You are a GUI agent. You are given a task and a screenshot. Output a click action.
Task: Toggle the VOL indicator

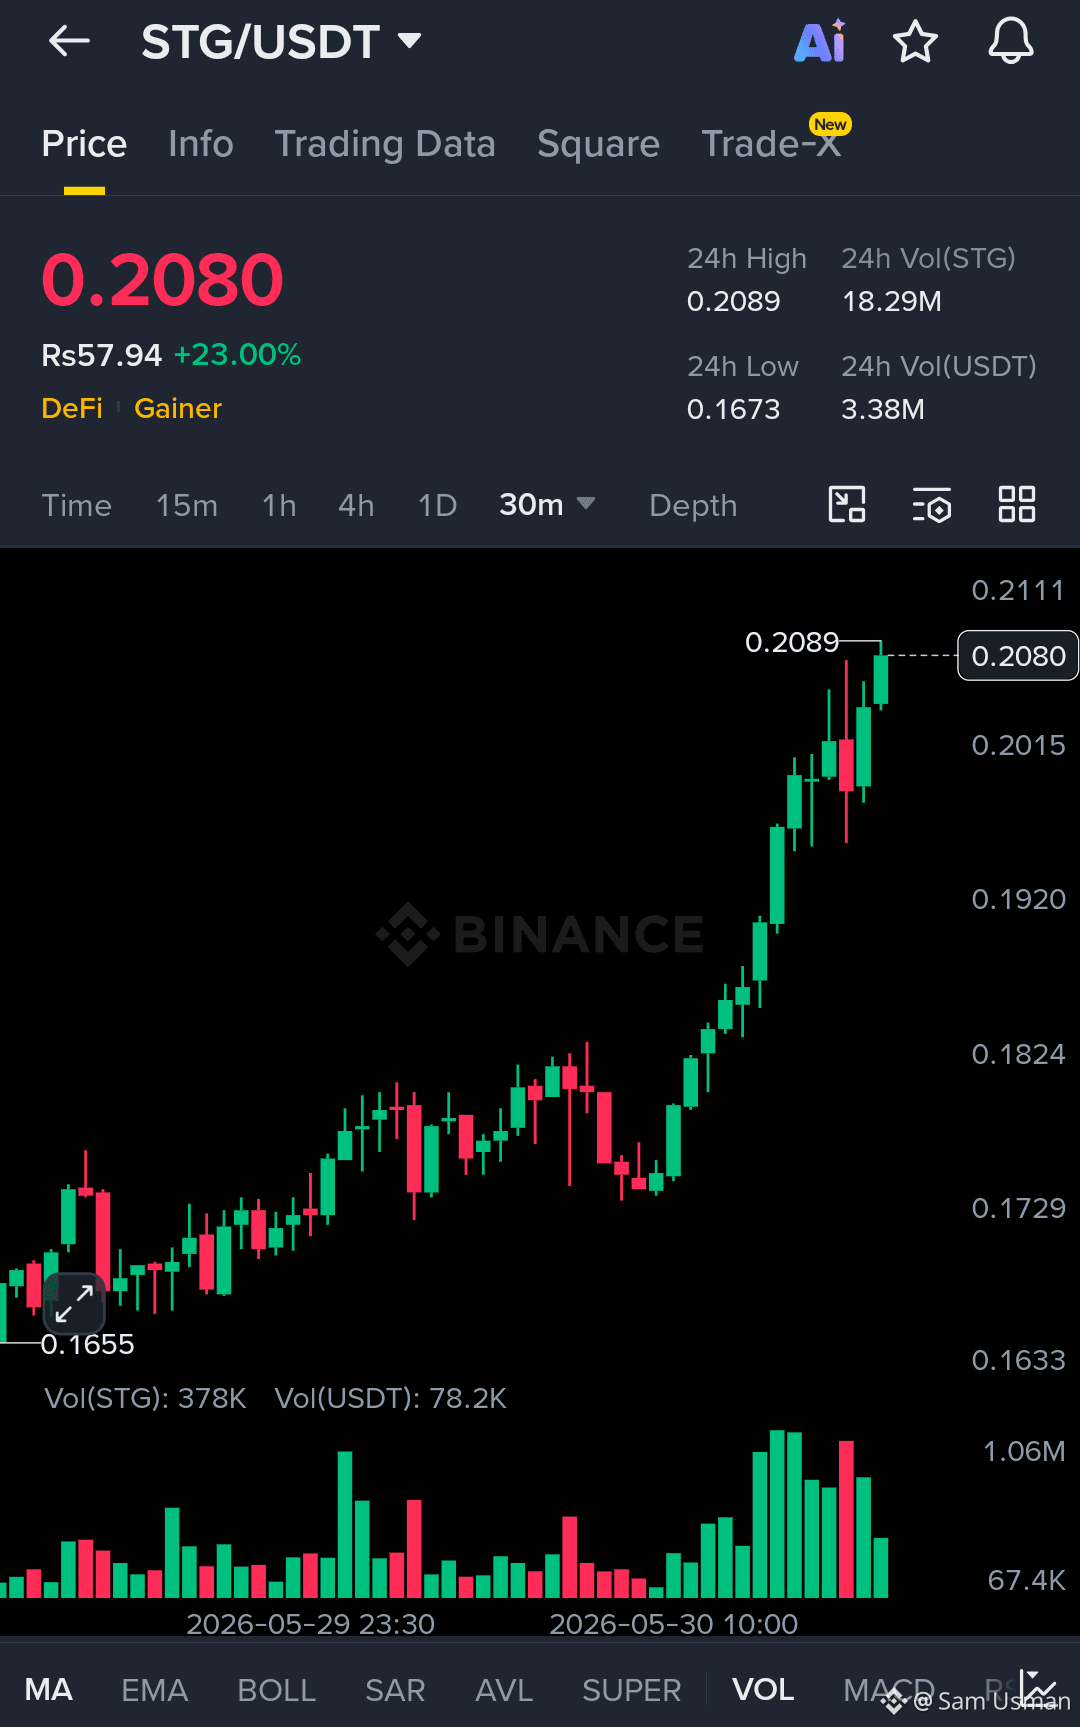(763, 1690)
